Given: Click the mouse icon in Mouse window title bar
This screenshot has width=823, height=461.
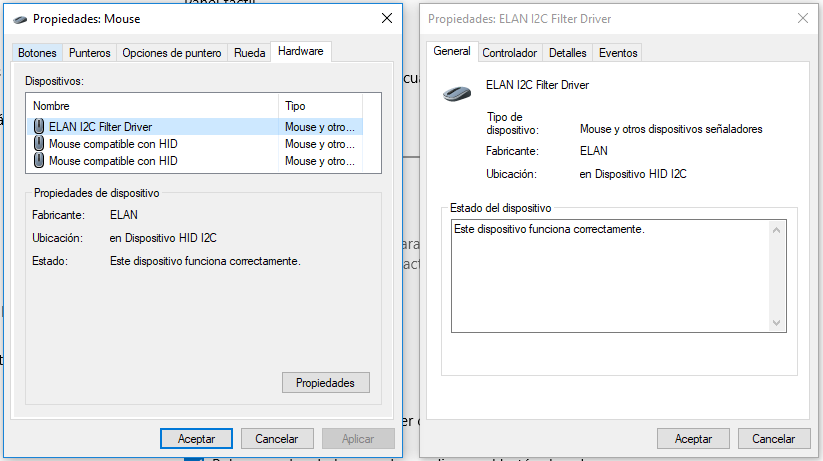Looking at the screenshot, I should click(x=20, y=19).
